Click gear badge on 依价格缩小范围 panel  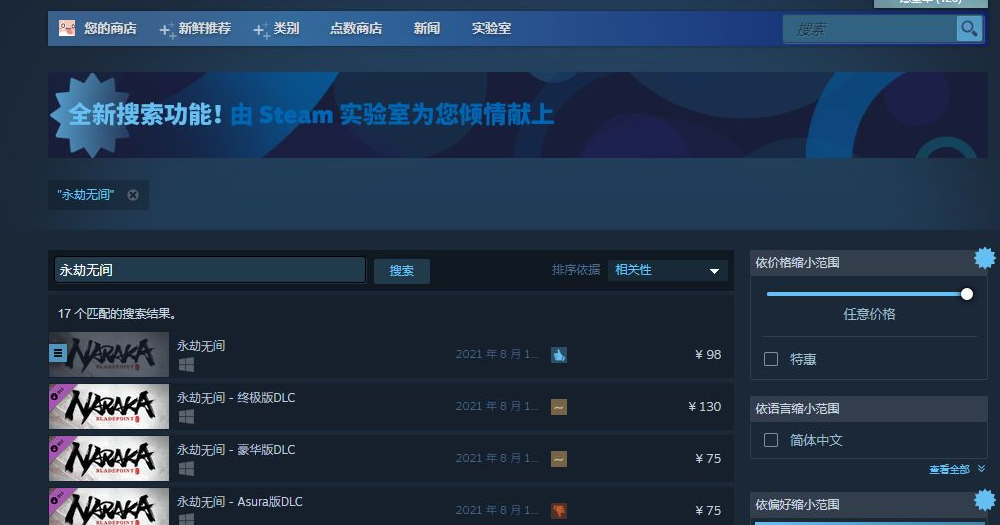pyautogui.click(x=985, y=258)
